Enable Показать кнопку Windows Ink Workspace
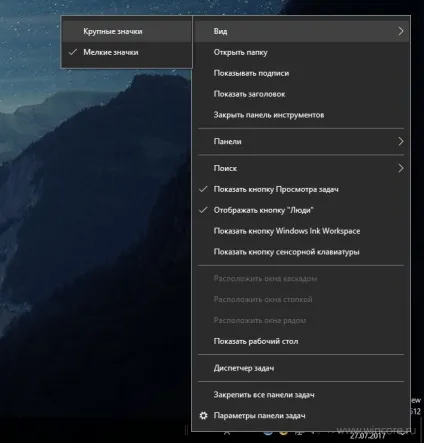This screenshot has height=443, width=424. coord(301,231)
